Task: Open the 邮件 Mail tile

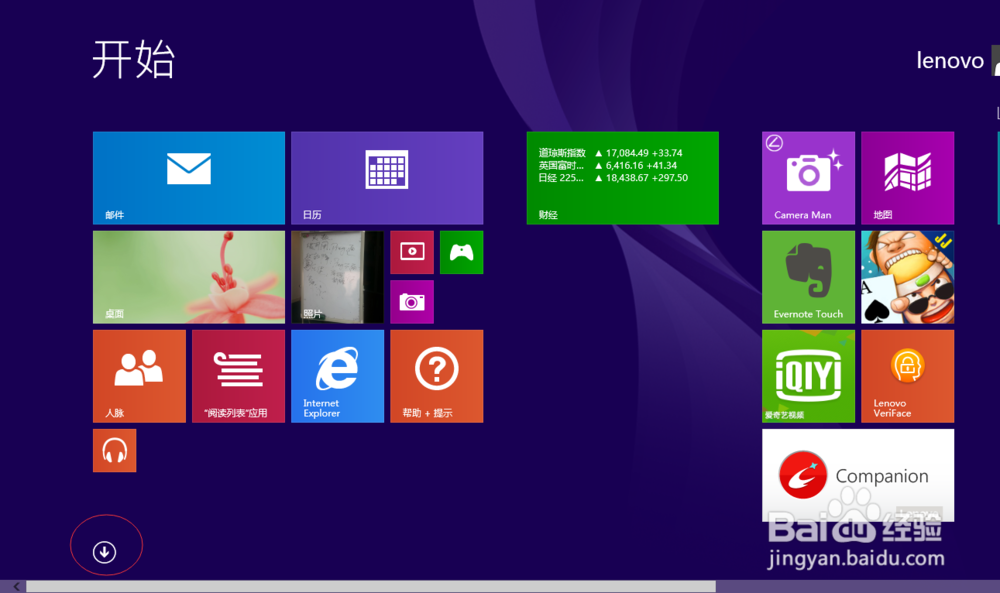Action: pos(188,177)
